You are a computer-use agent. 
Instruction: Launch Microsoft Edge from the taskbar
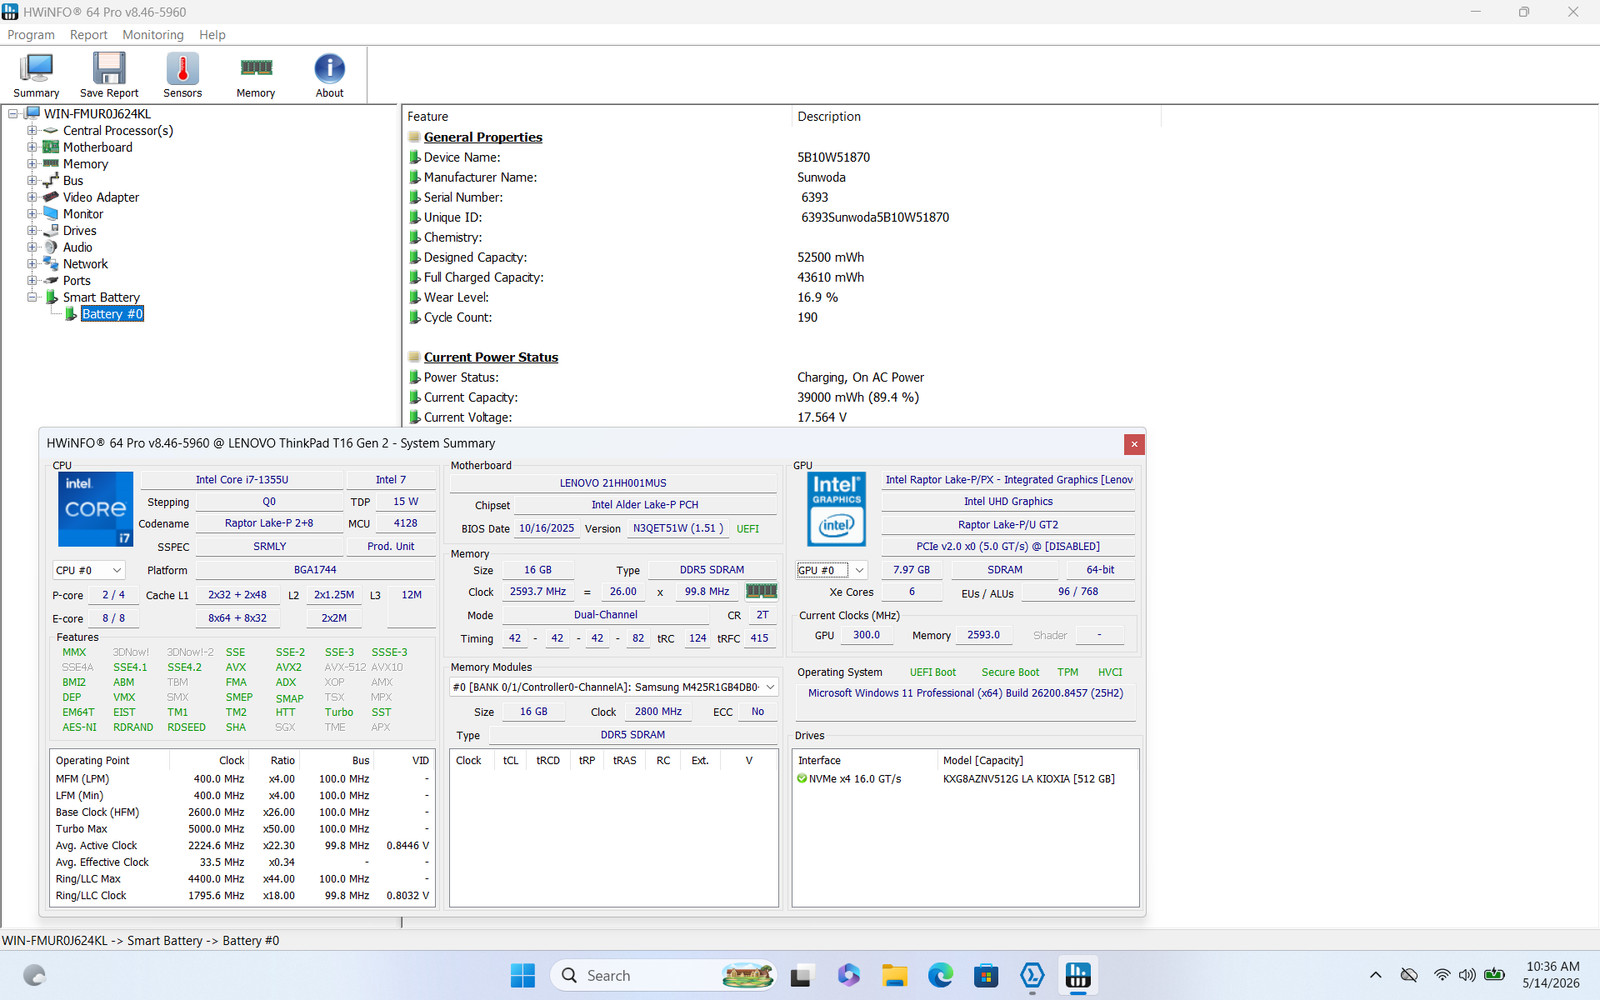pos(940,975)
